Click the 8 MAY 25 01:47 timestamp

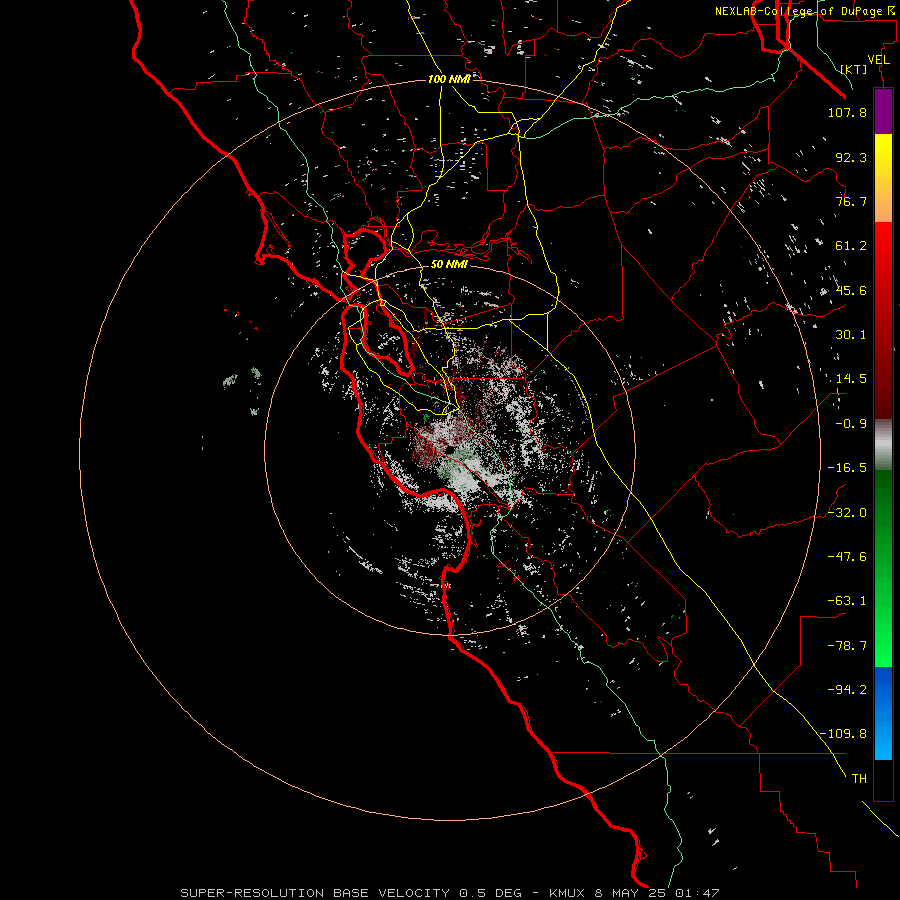pyautogui.click(x=658, y=893)
